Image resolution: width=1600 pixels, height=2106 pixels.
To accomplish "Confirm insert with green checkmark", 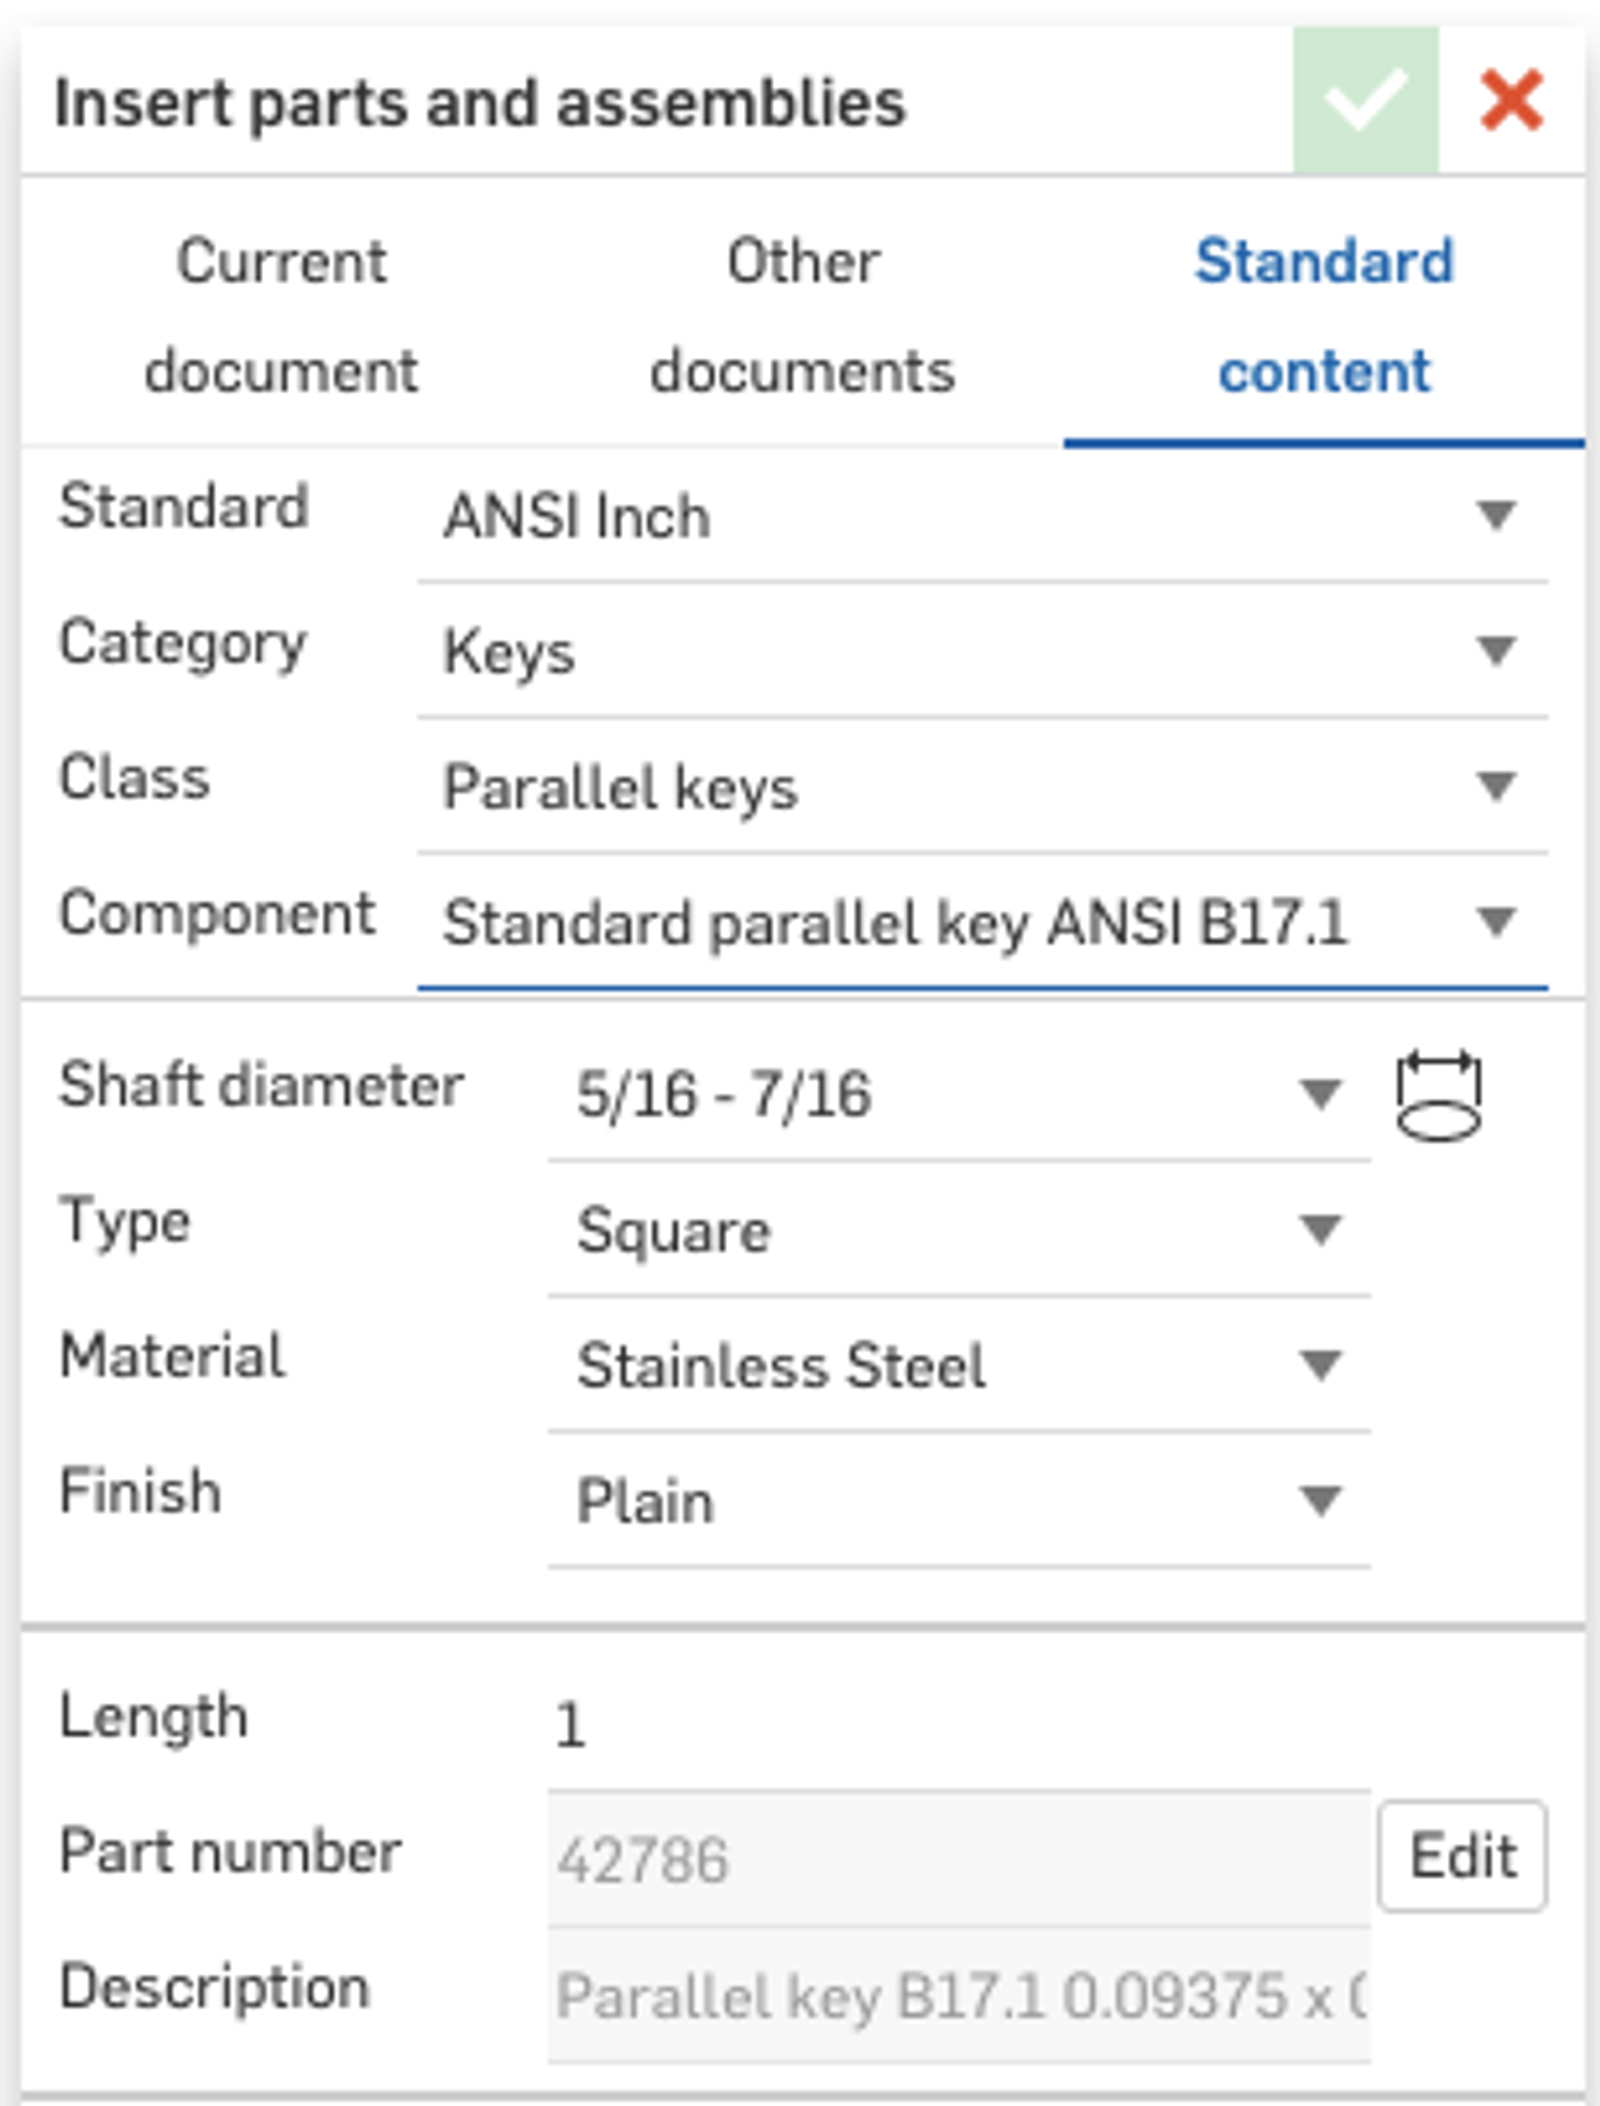I will 1365,100.
